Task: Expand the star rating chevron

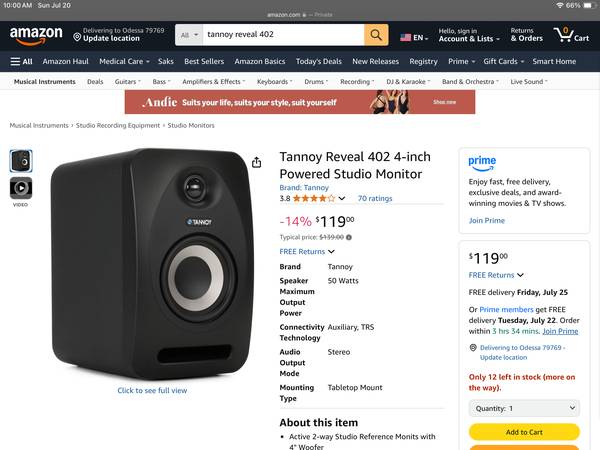Action: [342, 198]
